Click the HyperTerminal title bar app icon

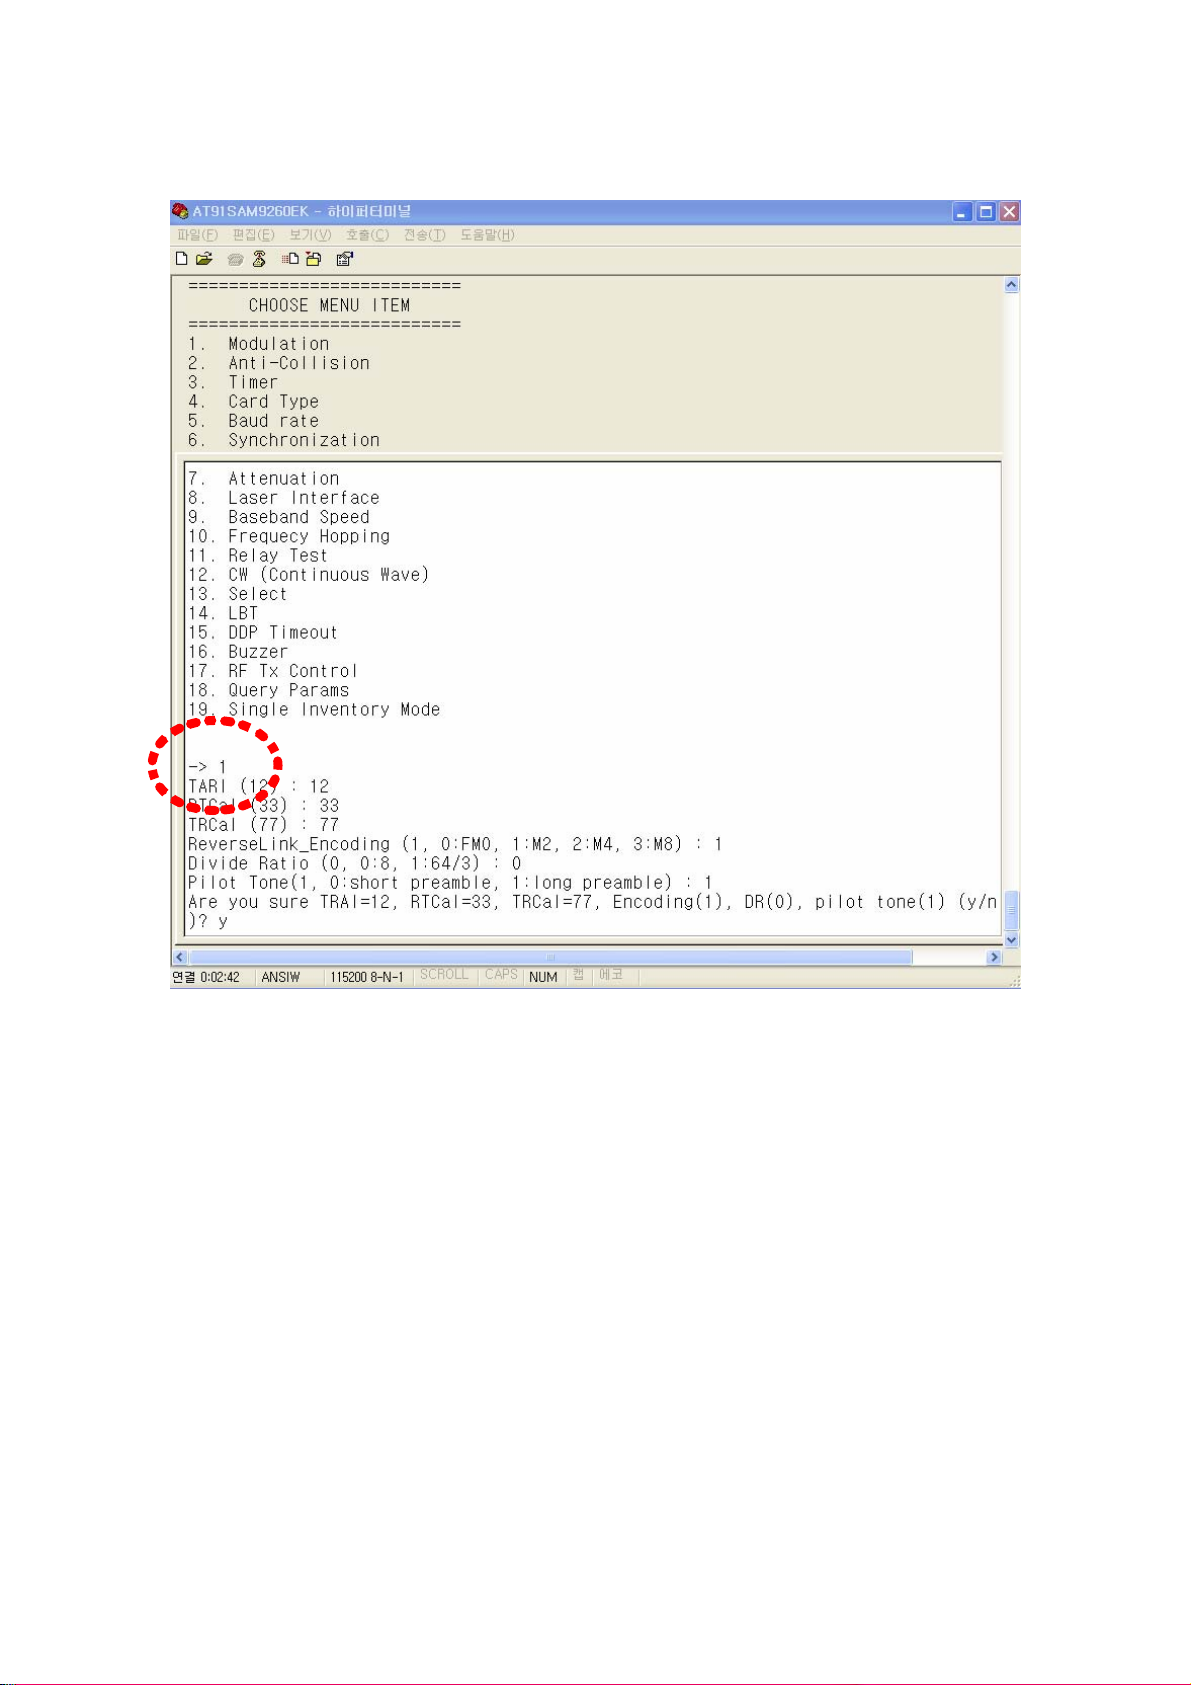tap(181, 212)
